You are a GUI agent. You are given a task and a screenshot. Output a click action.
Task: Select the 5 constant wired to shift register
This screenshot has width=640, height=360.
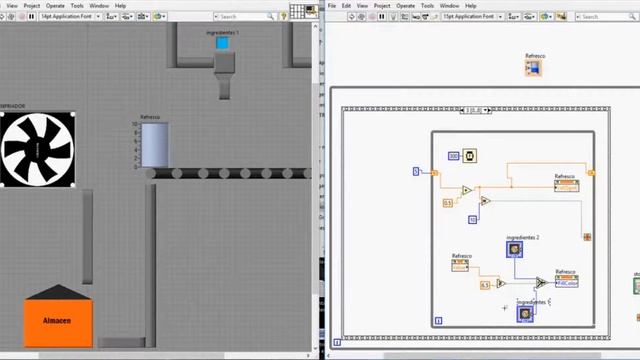tap(416, 171)
